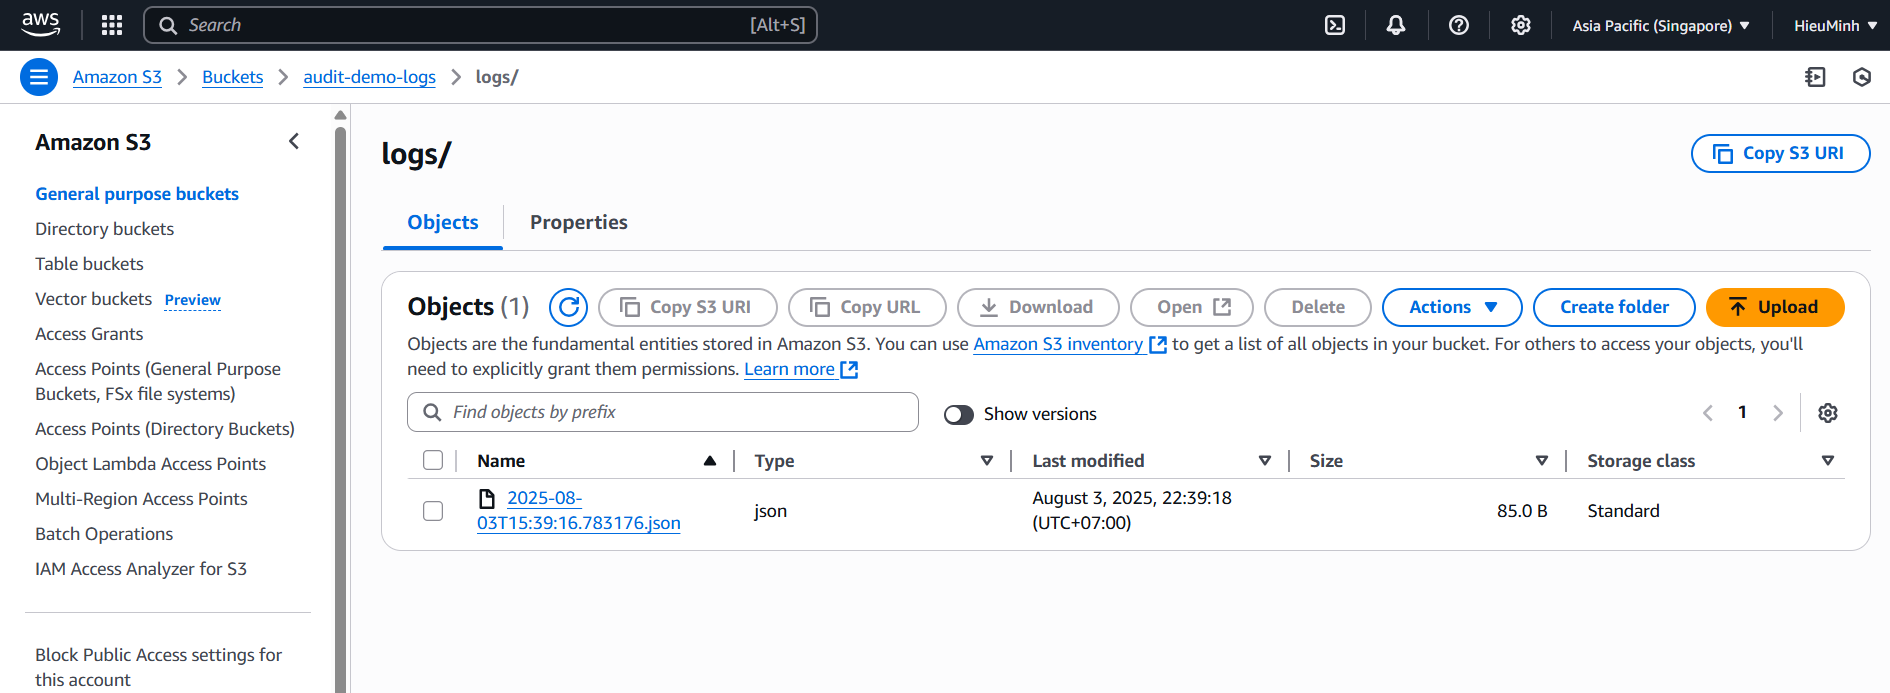
Task: Go to audit-demo-logs breadcrumb
Action: pyautogui.click(x=369, y=77)
